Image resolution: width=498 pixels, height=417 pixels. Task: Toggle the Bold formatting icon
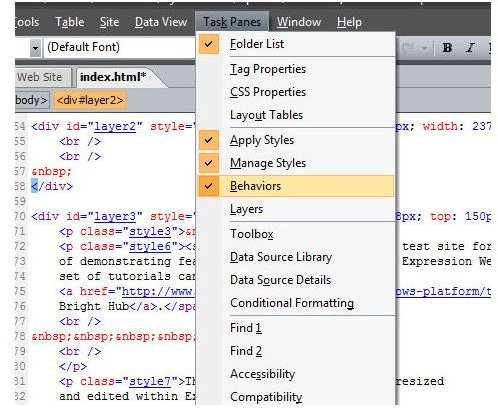click(447, 48)
